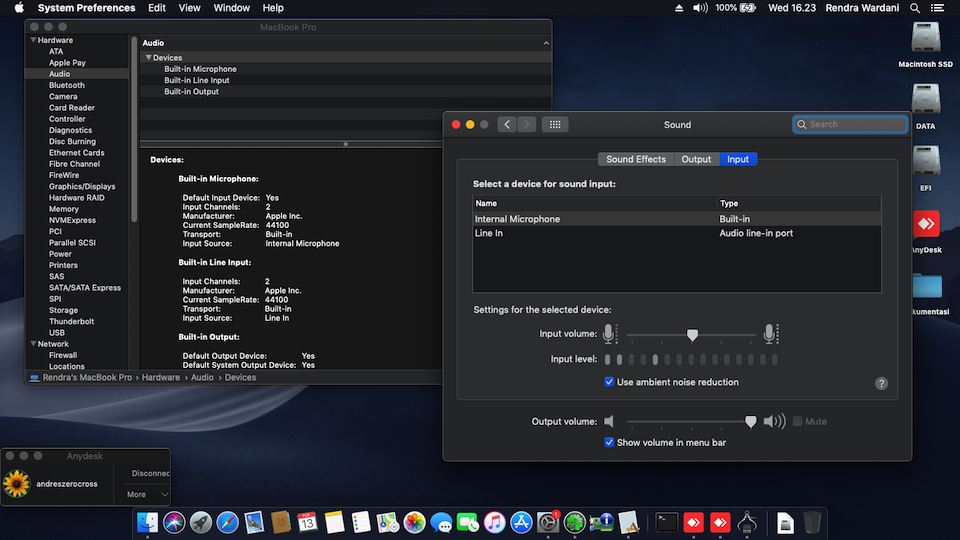Open Notification Center in menu bar
960x540 pixels.
pos(937,8)
